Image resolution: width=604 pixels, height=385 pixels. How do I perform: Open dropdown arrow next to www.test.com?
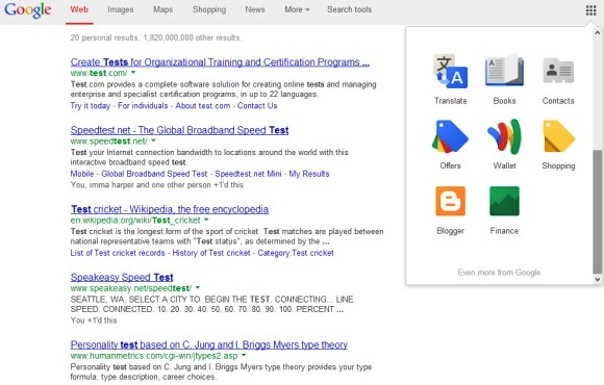(133, 72)
